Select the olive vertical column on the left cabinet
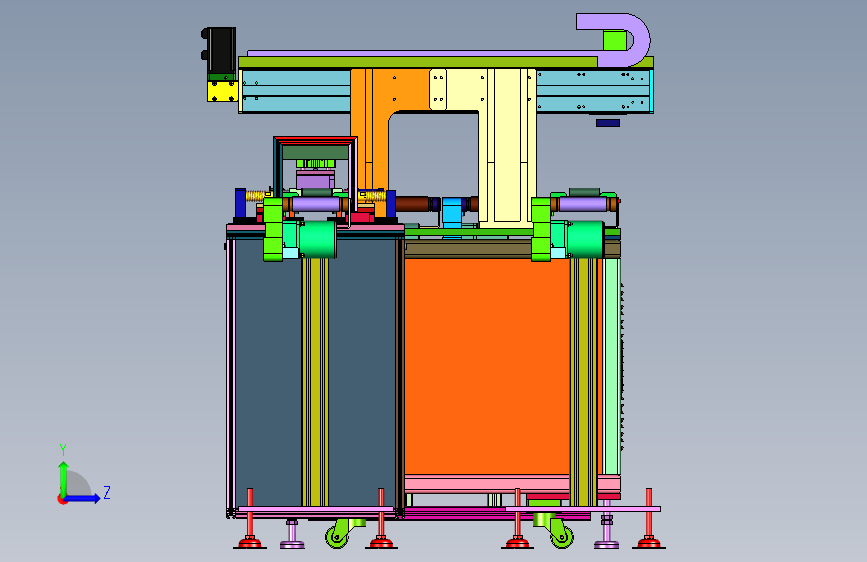Image resolution: width=867 pixels, height=562 pixels. [315, 382]
